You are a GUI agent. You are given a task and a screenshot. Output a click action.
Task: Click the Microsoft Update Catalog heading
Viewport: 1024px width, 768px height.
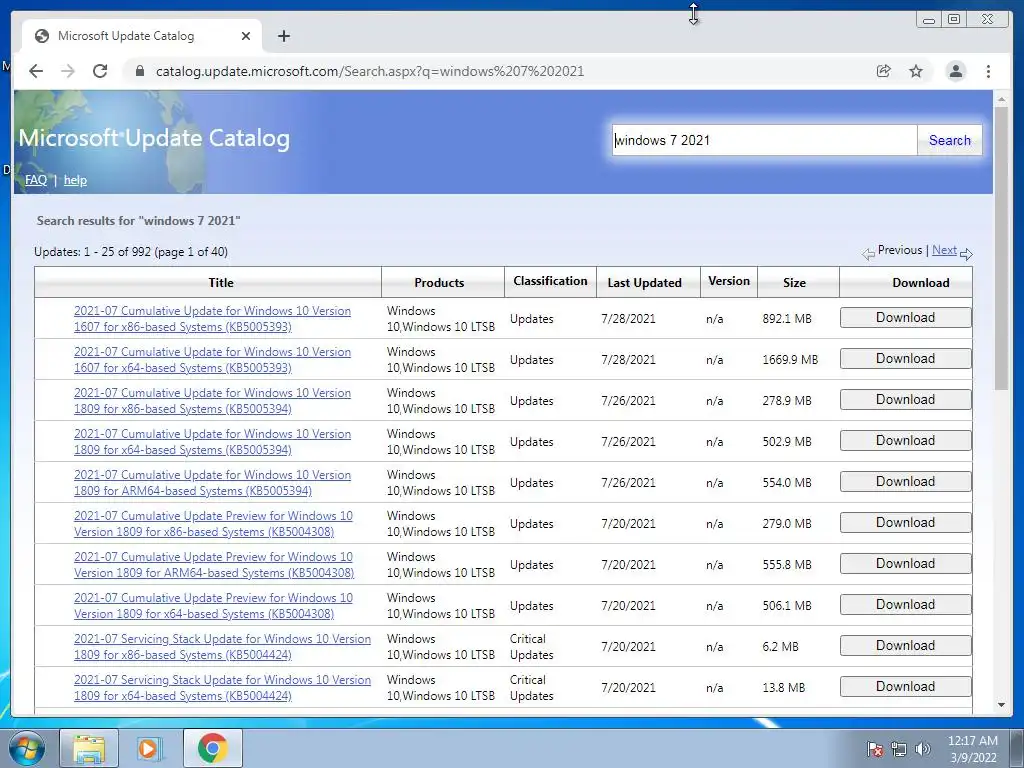[154, 138]
